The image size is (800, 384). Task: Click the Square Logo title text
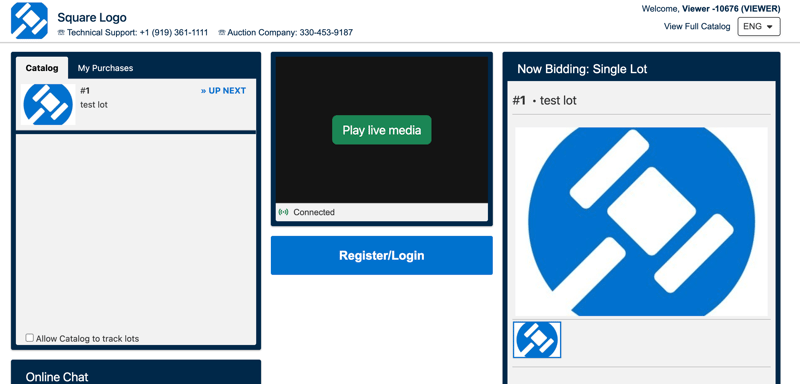92,18
